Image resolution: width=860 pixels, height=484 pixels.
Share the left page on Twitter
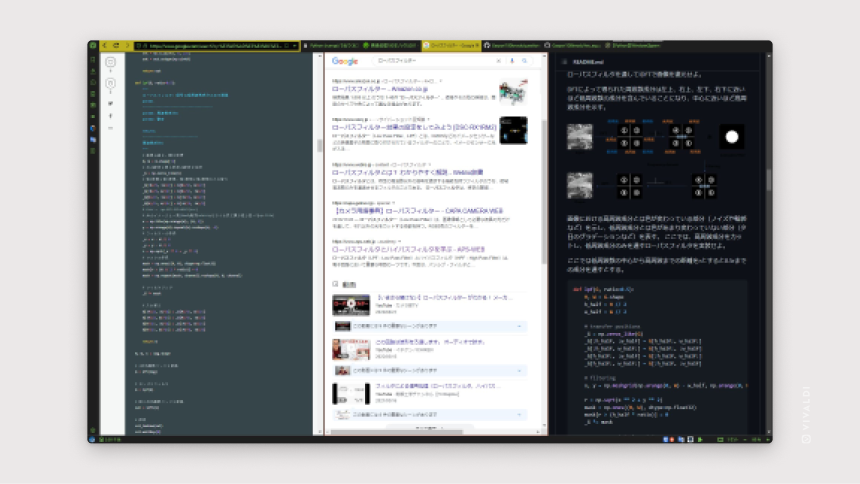tap(110, 103)
